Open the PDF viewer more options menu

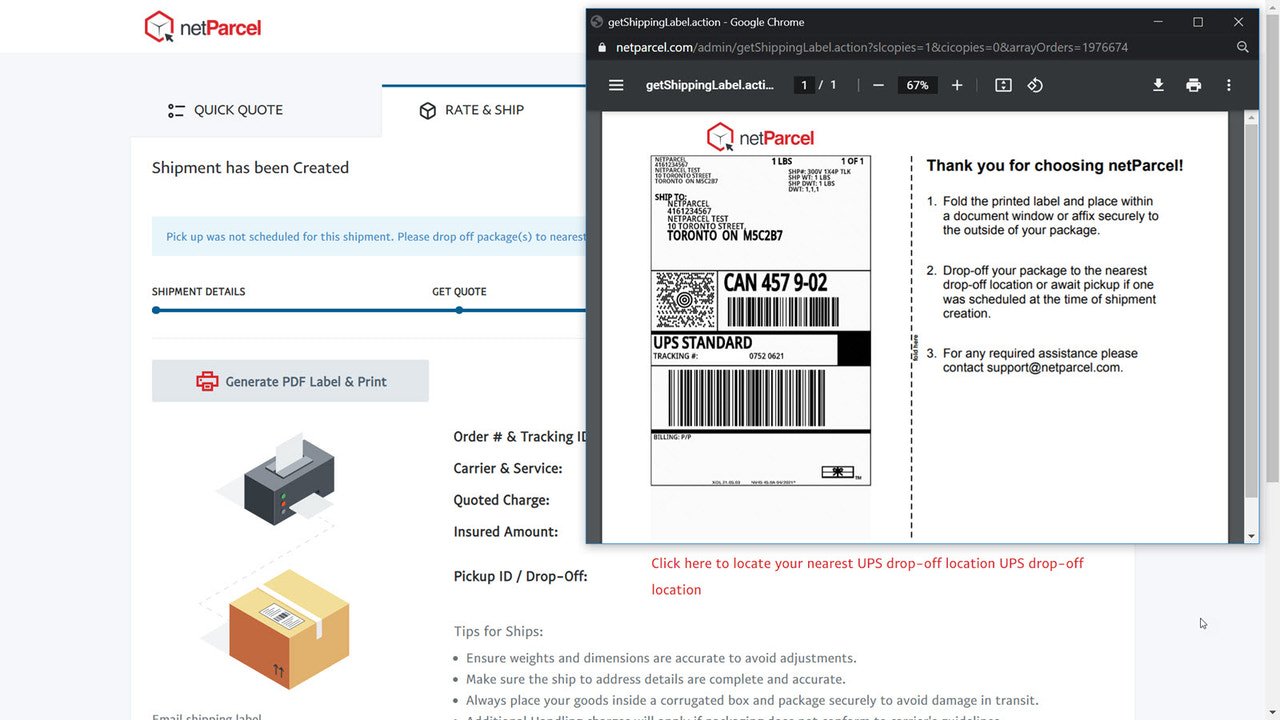[1228, 85]
